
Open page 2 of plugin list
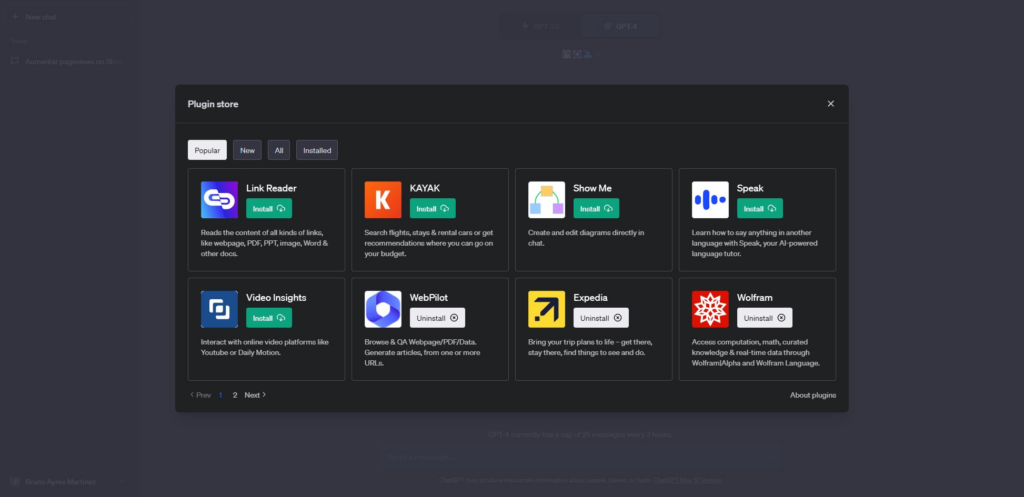pos(235,395)
